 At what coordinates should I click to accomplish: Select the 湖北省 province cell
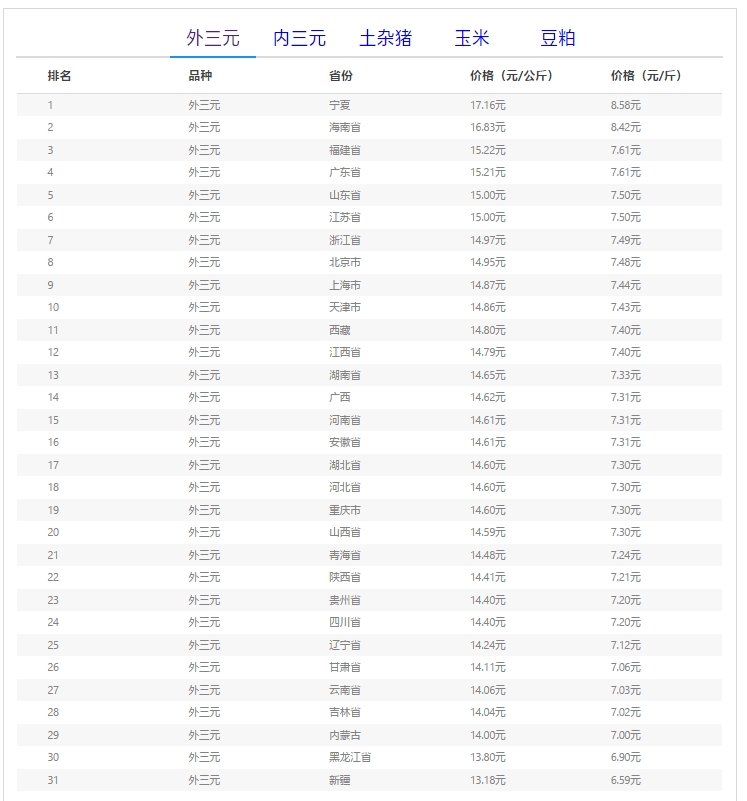(345, 465)
